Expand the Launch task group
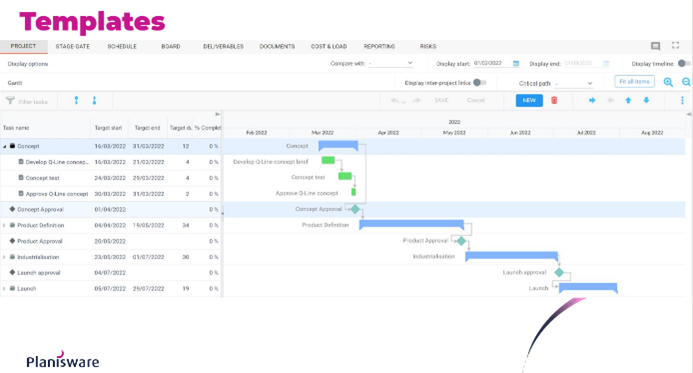 point(4,289)
